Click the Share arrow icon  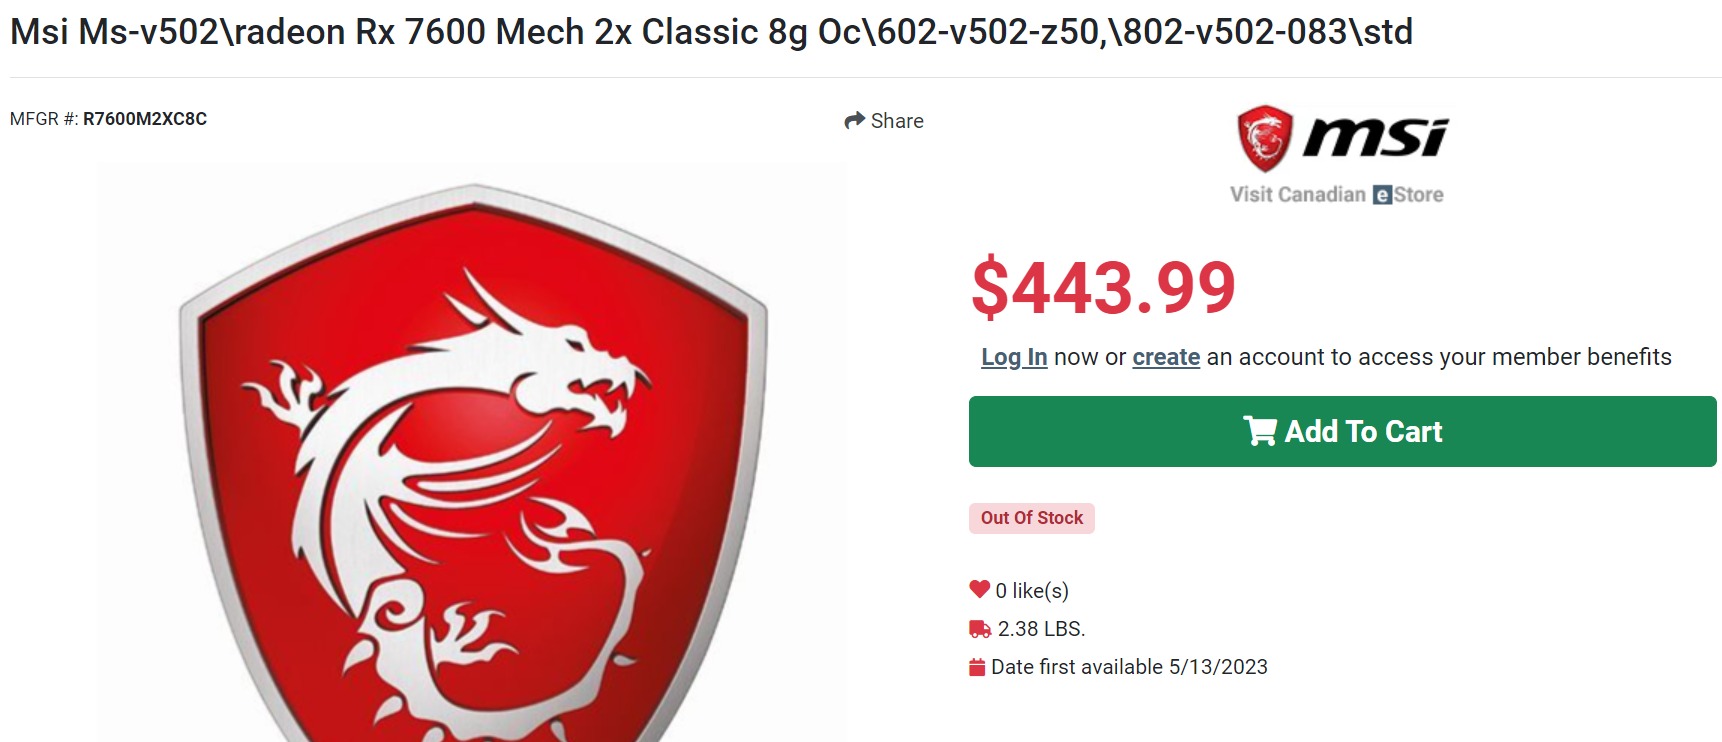[x=854, y=121]
